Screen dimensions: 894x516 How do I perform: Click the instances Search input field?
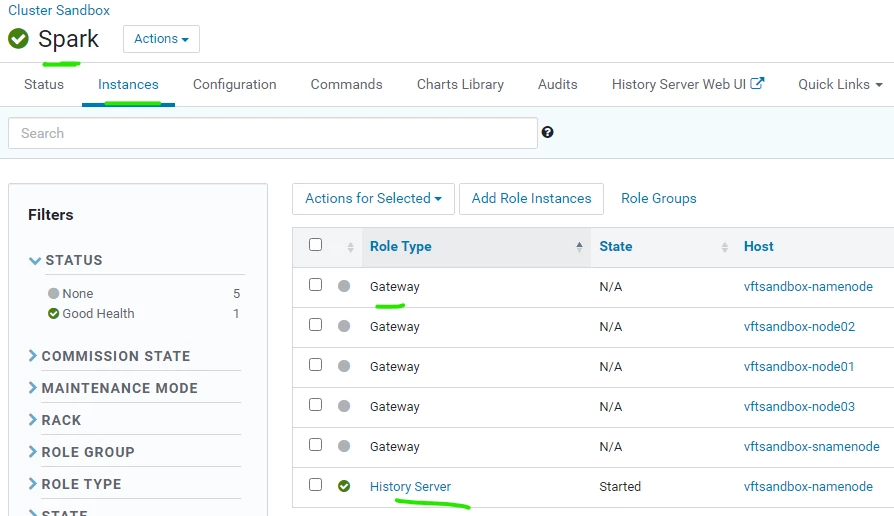273,133
